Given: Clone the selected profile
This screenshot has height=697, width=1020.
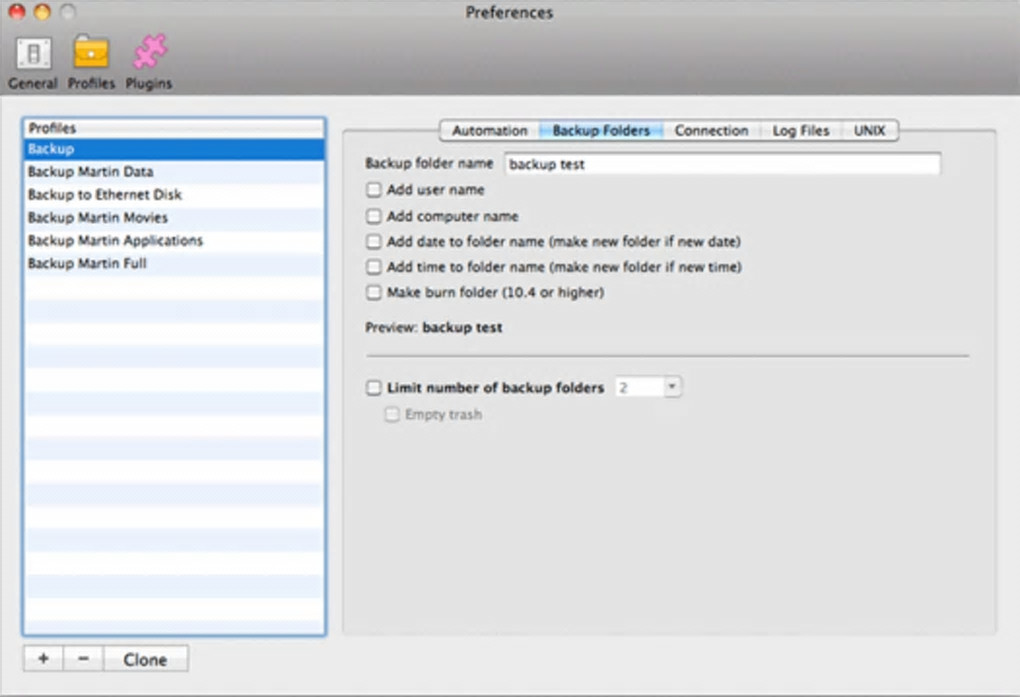Looking at the screenshot, I should click(146, 659).
